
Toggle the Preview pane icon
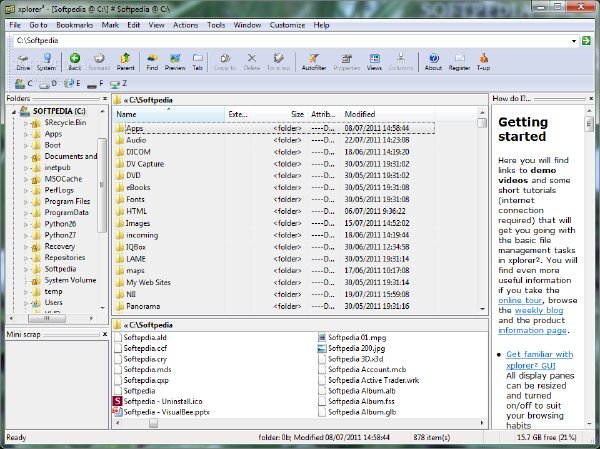175,62
